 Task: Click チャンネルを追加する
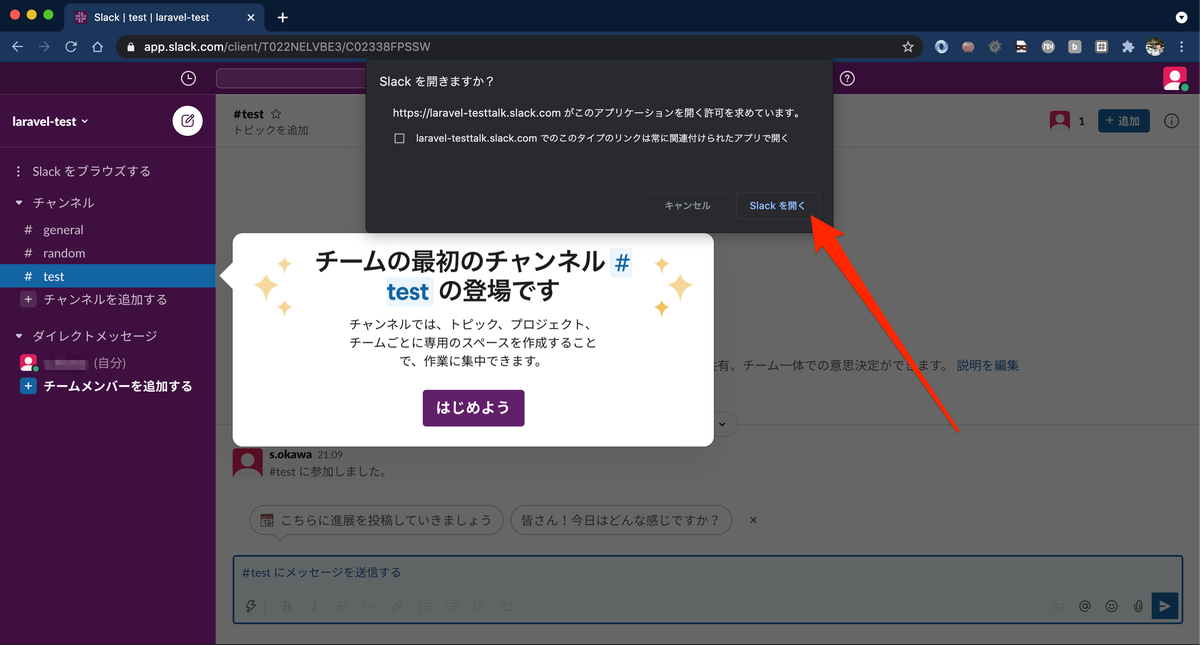click(x=105, y=299)
